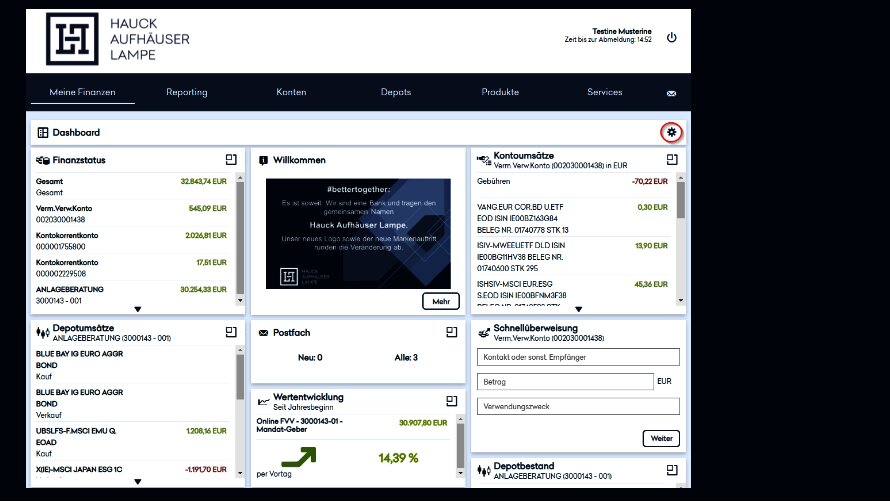
Task: Select the ISIV-MWEEUETF DLD ISIN transaction
Action: coord(573,256)
